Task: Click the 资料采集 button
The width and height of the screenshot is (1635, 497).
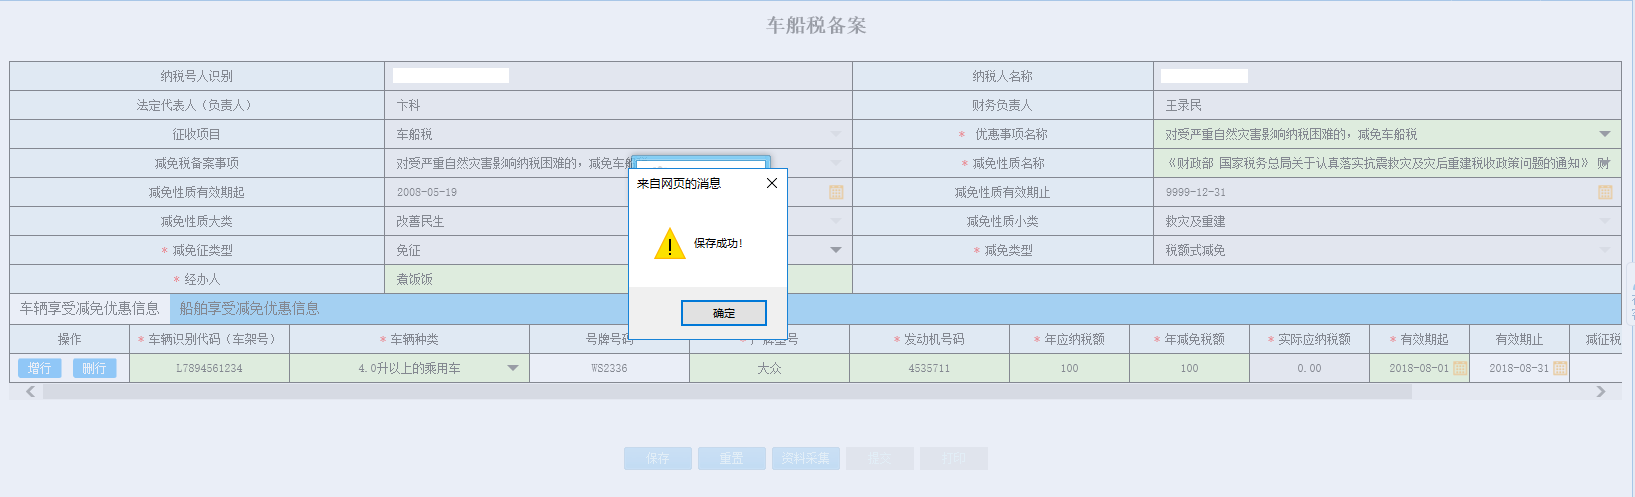Action: click(805, 458)
